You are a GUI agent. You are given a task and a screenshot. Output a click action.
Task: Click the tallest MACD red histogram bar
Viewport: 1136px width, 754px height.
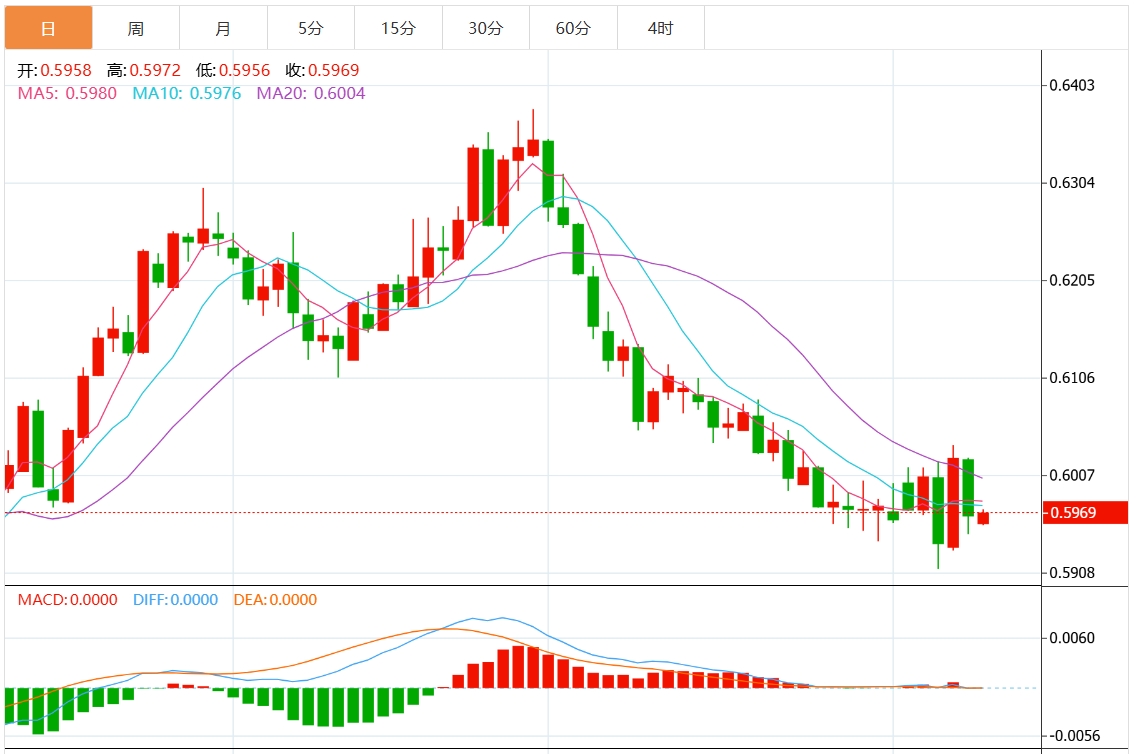(518, 667)
